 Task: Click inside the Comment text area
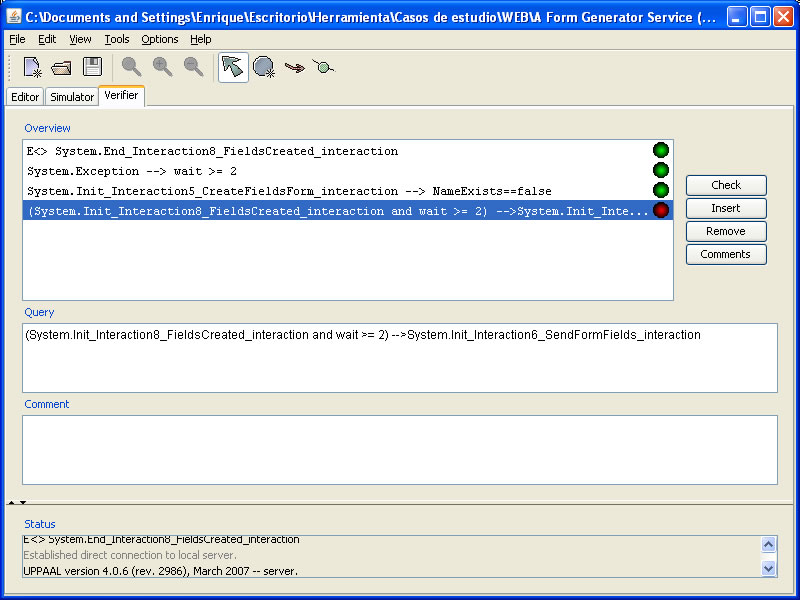(400, 449)
